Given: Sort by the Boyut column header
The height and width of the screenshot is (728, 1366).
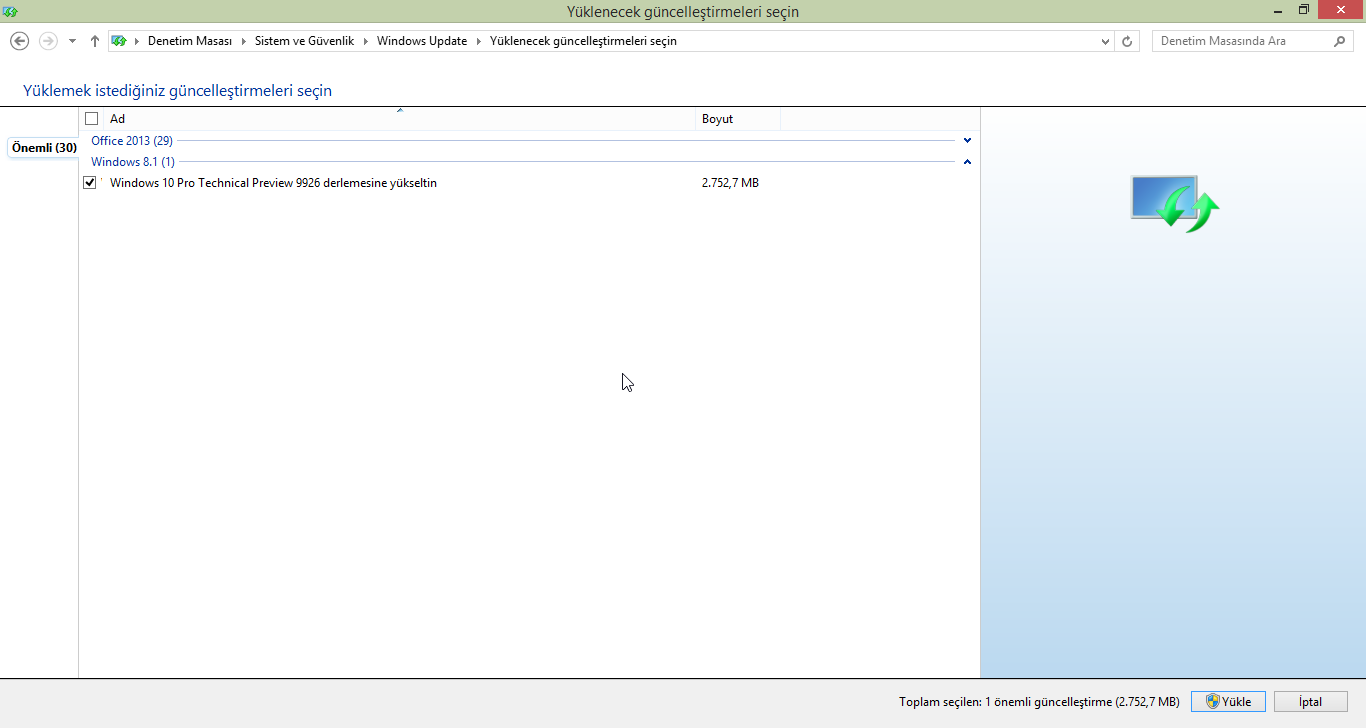Looking at the screenshot, I should tap(738, 119).
